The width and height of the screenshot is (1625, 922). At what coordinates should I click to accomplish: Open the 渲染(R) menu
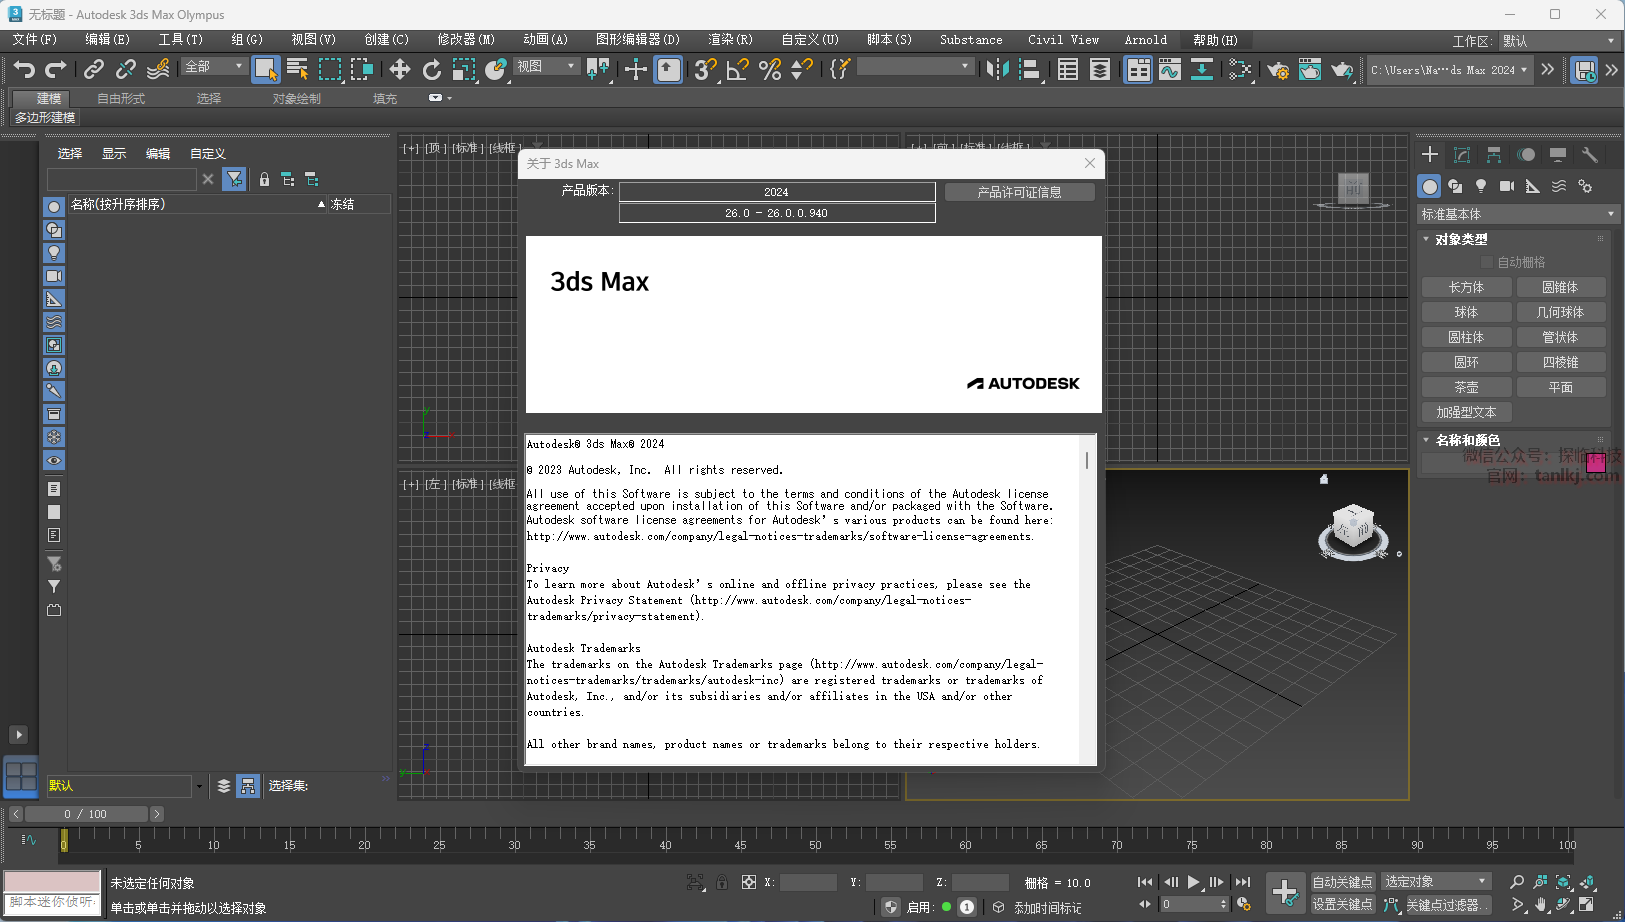coord(730,40)
